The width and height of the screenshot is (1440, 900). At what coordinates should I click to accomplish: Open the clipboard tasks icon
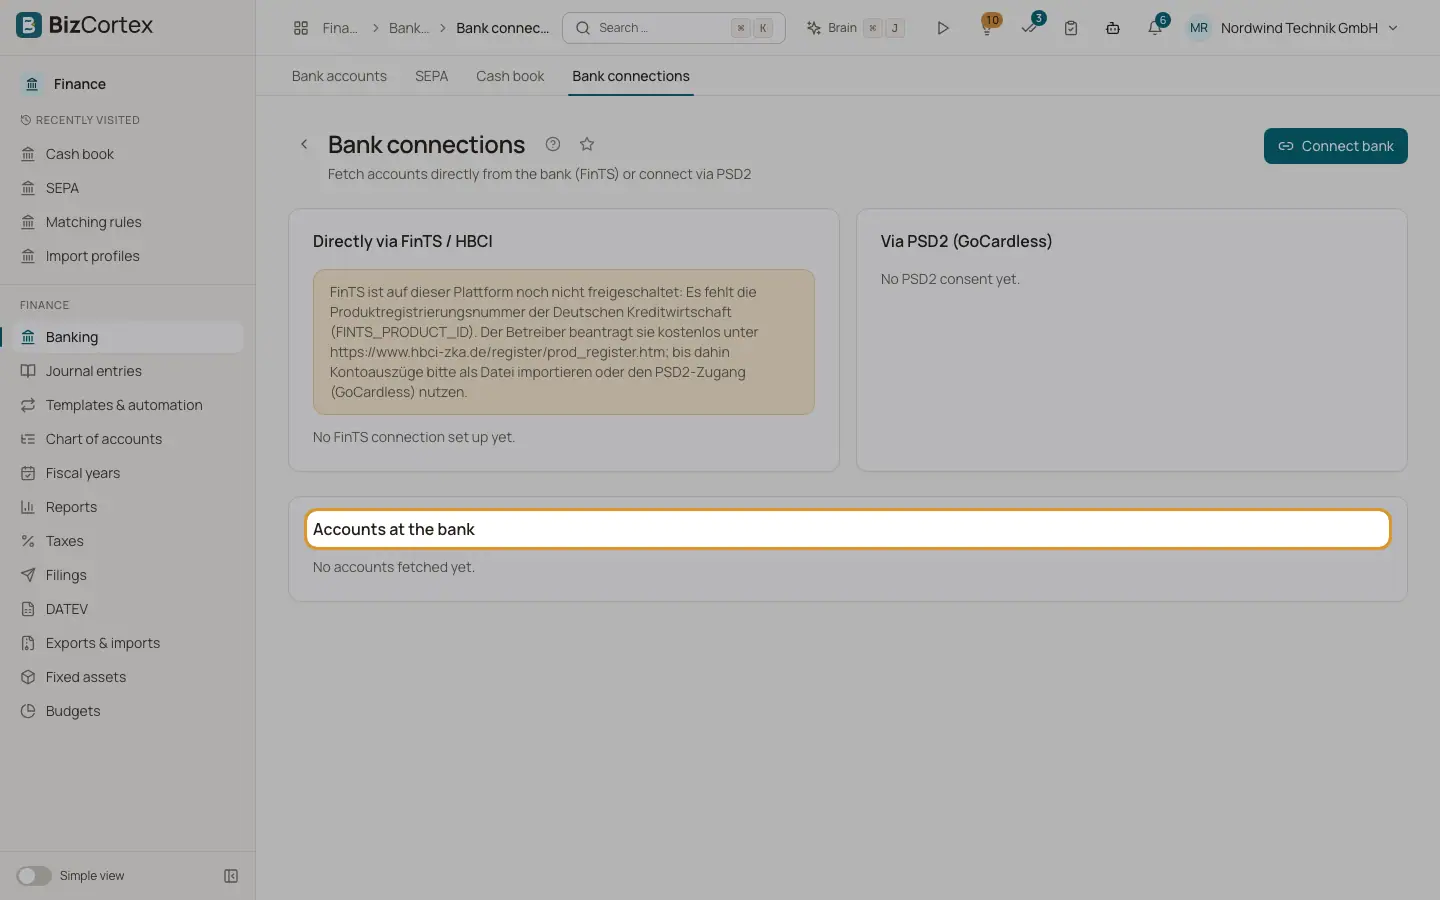pos(1071,28)
